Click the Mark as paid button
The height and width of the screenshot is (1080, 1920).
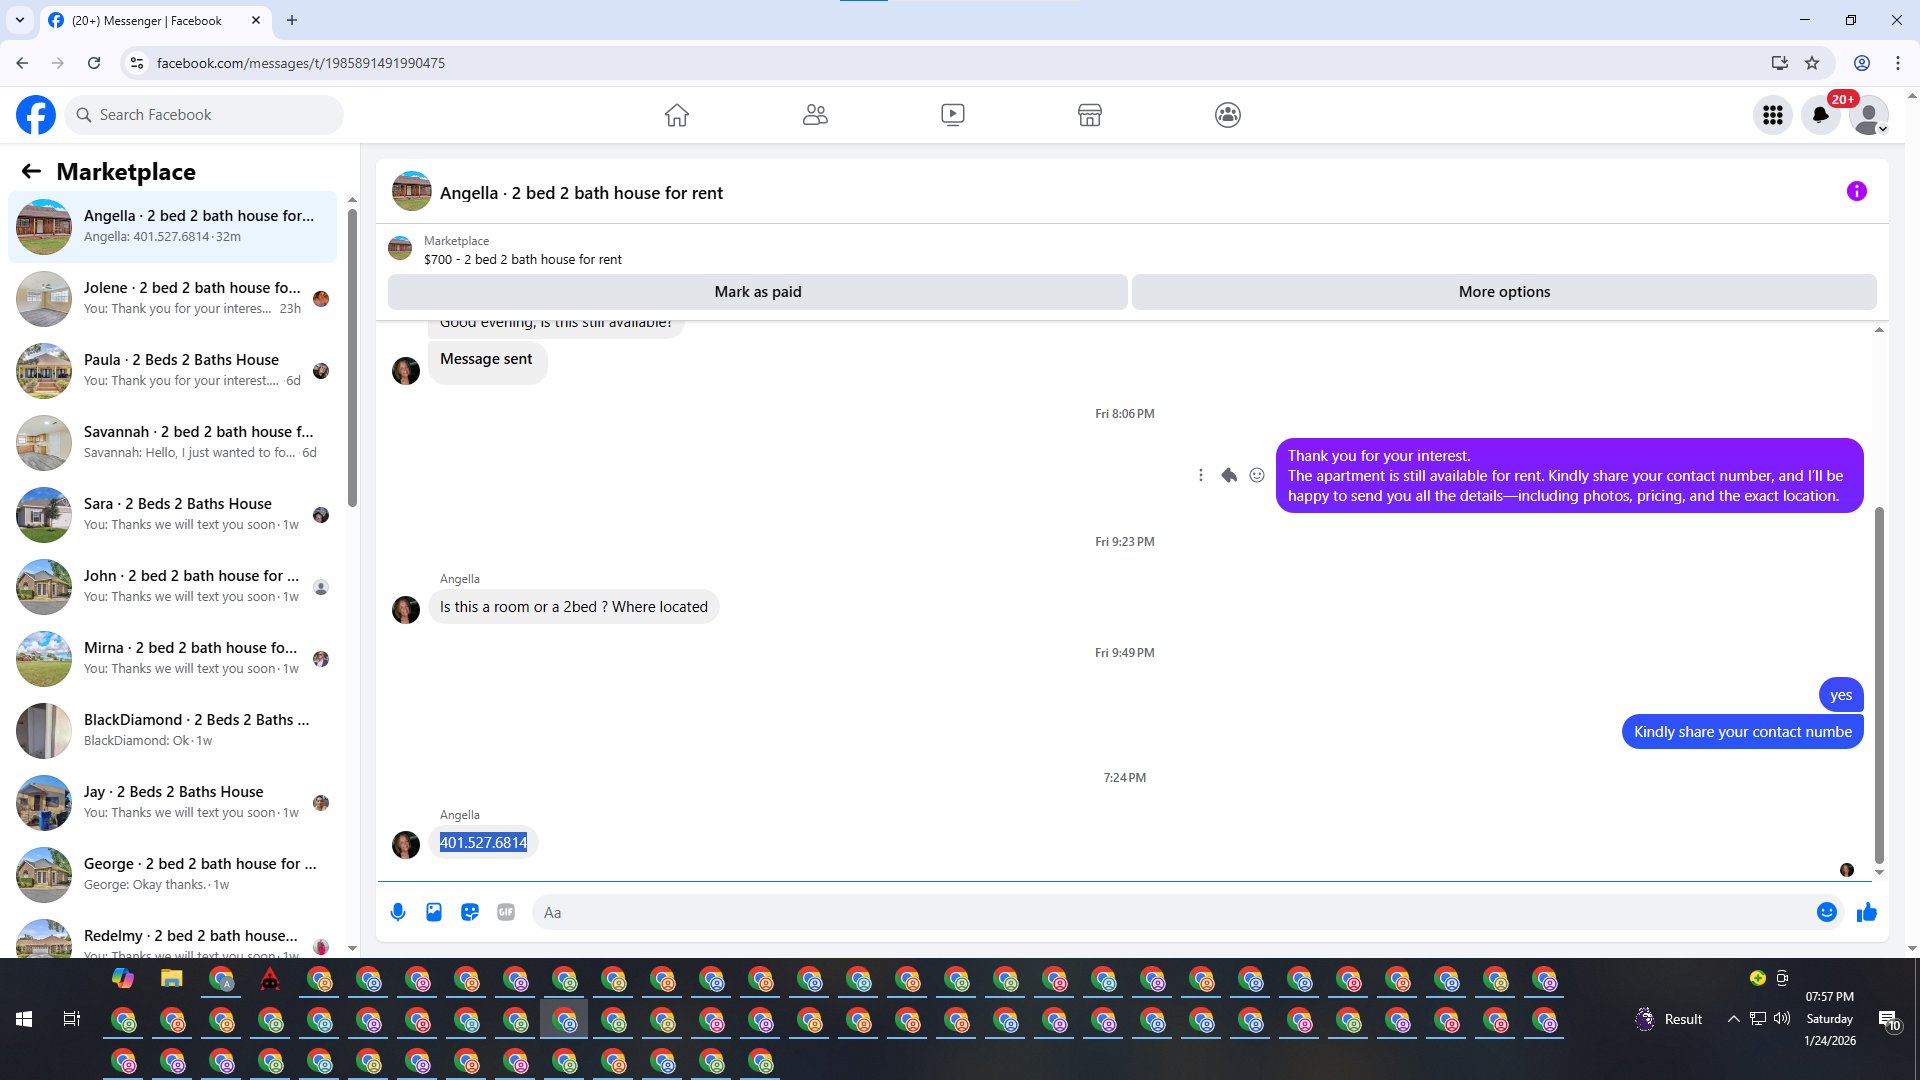tap(757, 292)
